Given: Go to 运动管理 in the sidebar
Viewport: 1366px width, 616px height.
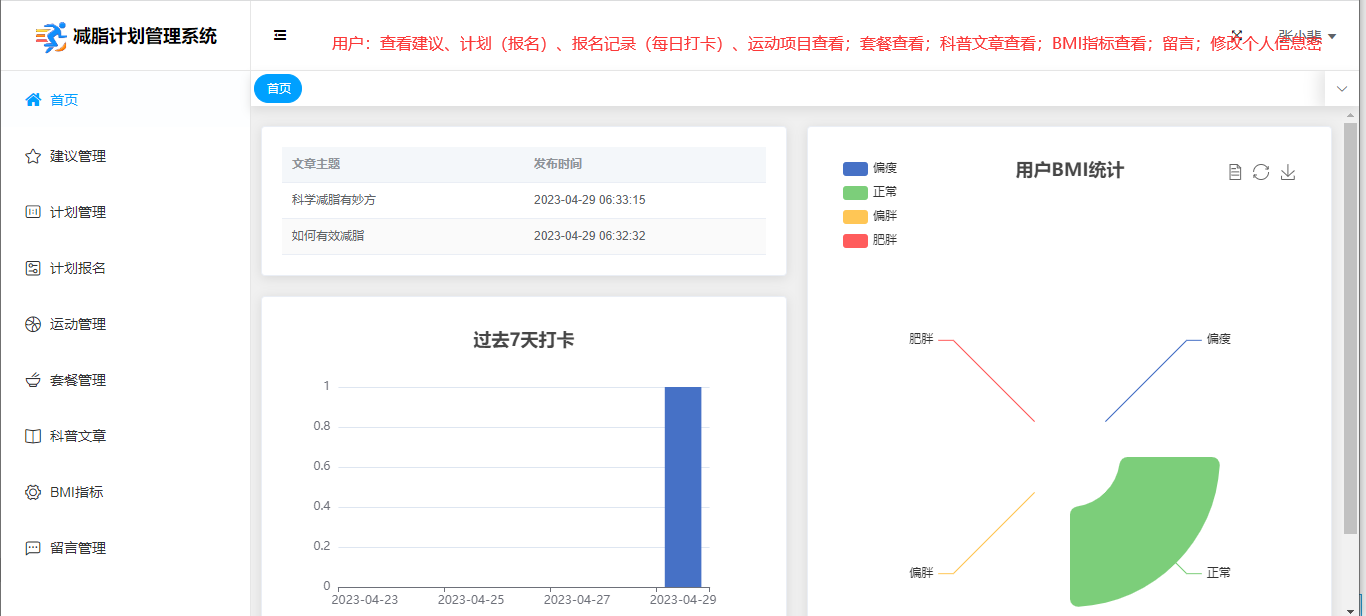Looking at the screenshot, I should pyautogui.click(x=78, y=324).
